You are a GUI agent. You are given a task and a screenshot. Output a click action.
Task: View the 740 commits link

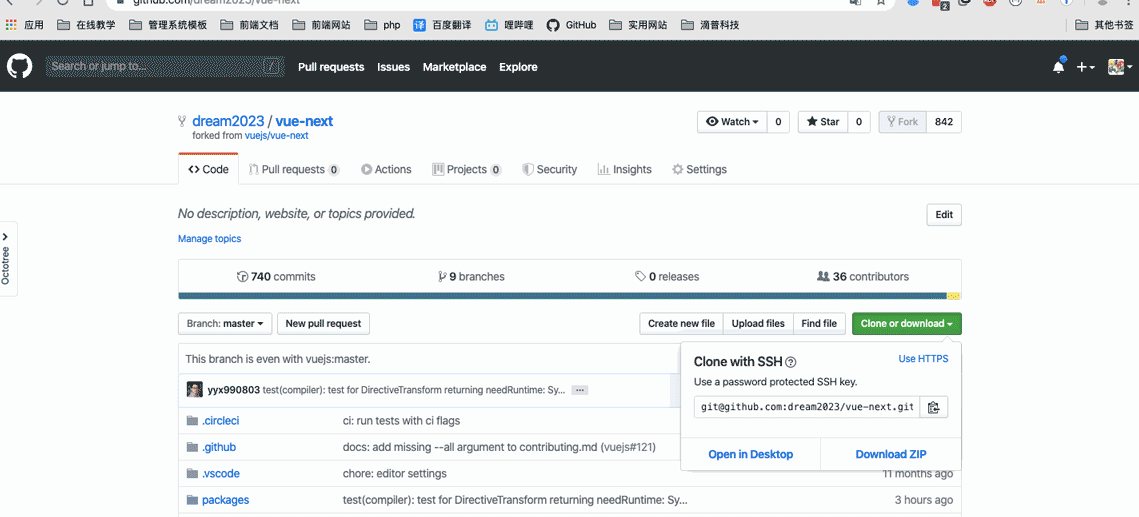(276, 277)
